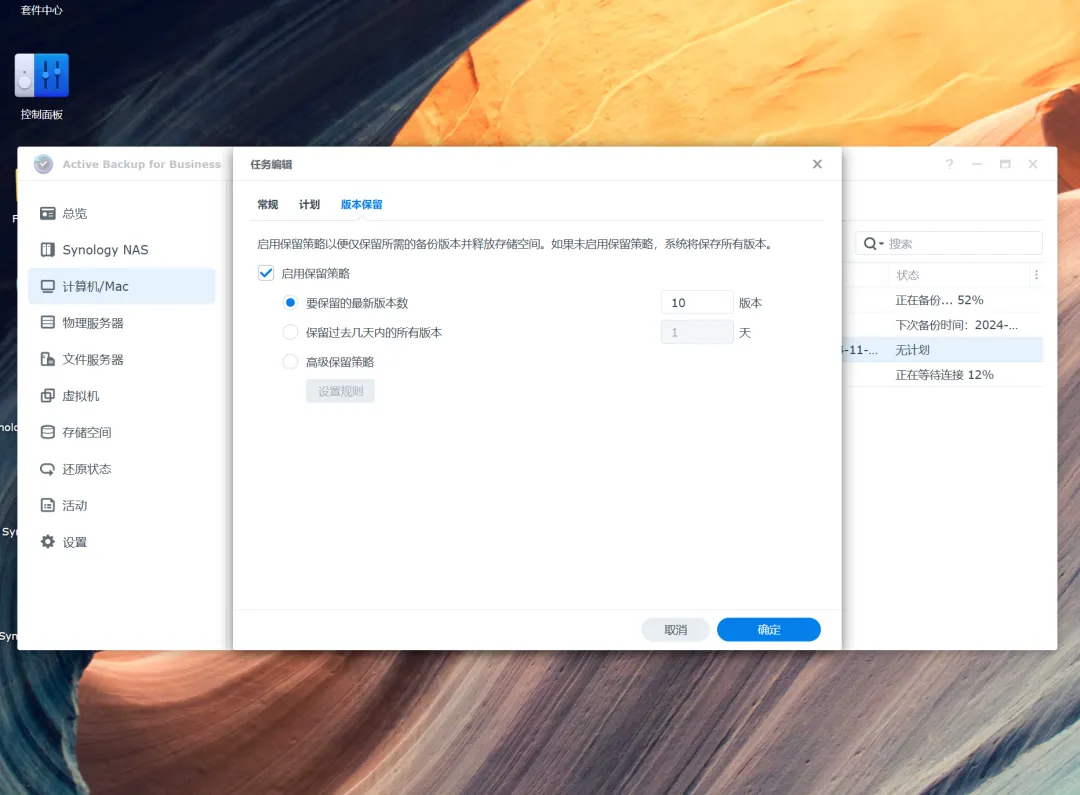This screenshot has height=795, width=1080.
Task: Click the 状态 column header
Action: pyautogui.click(x=908, y=275)
